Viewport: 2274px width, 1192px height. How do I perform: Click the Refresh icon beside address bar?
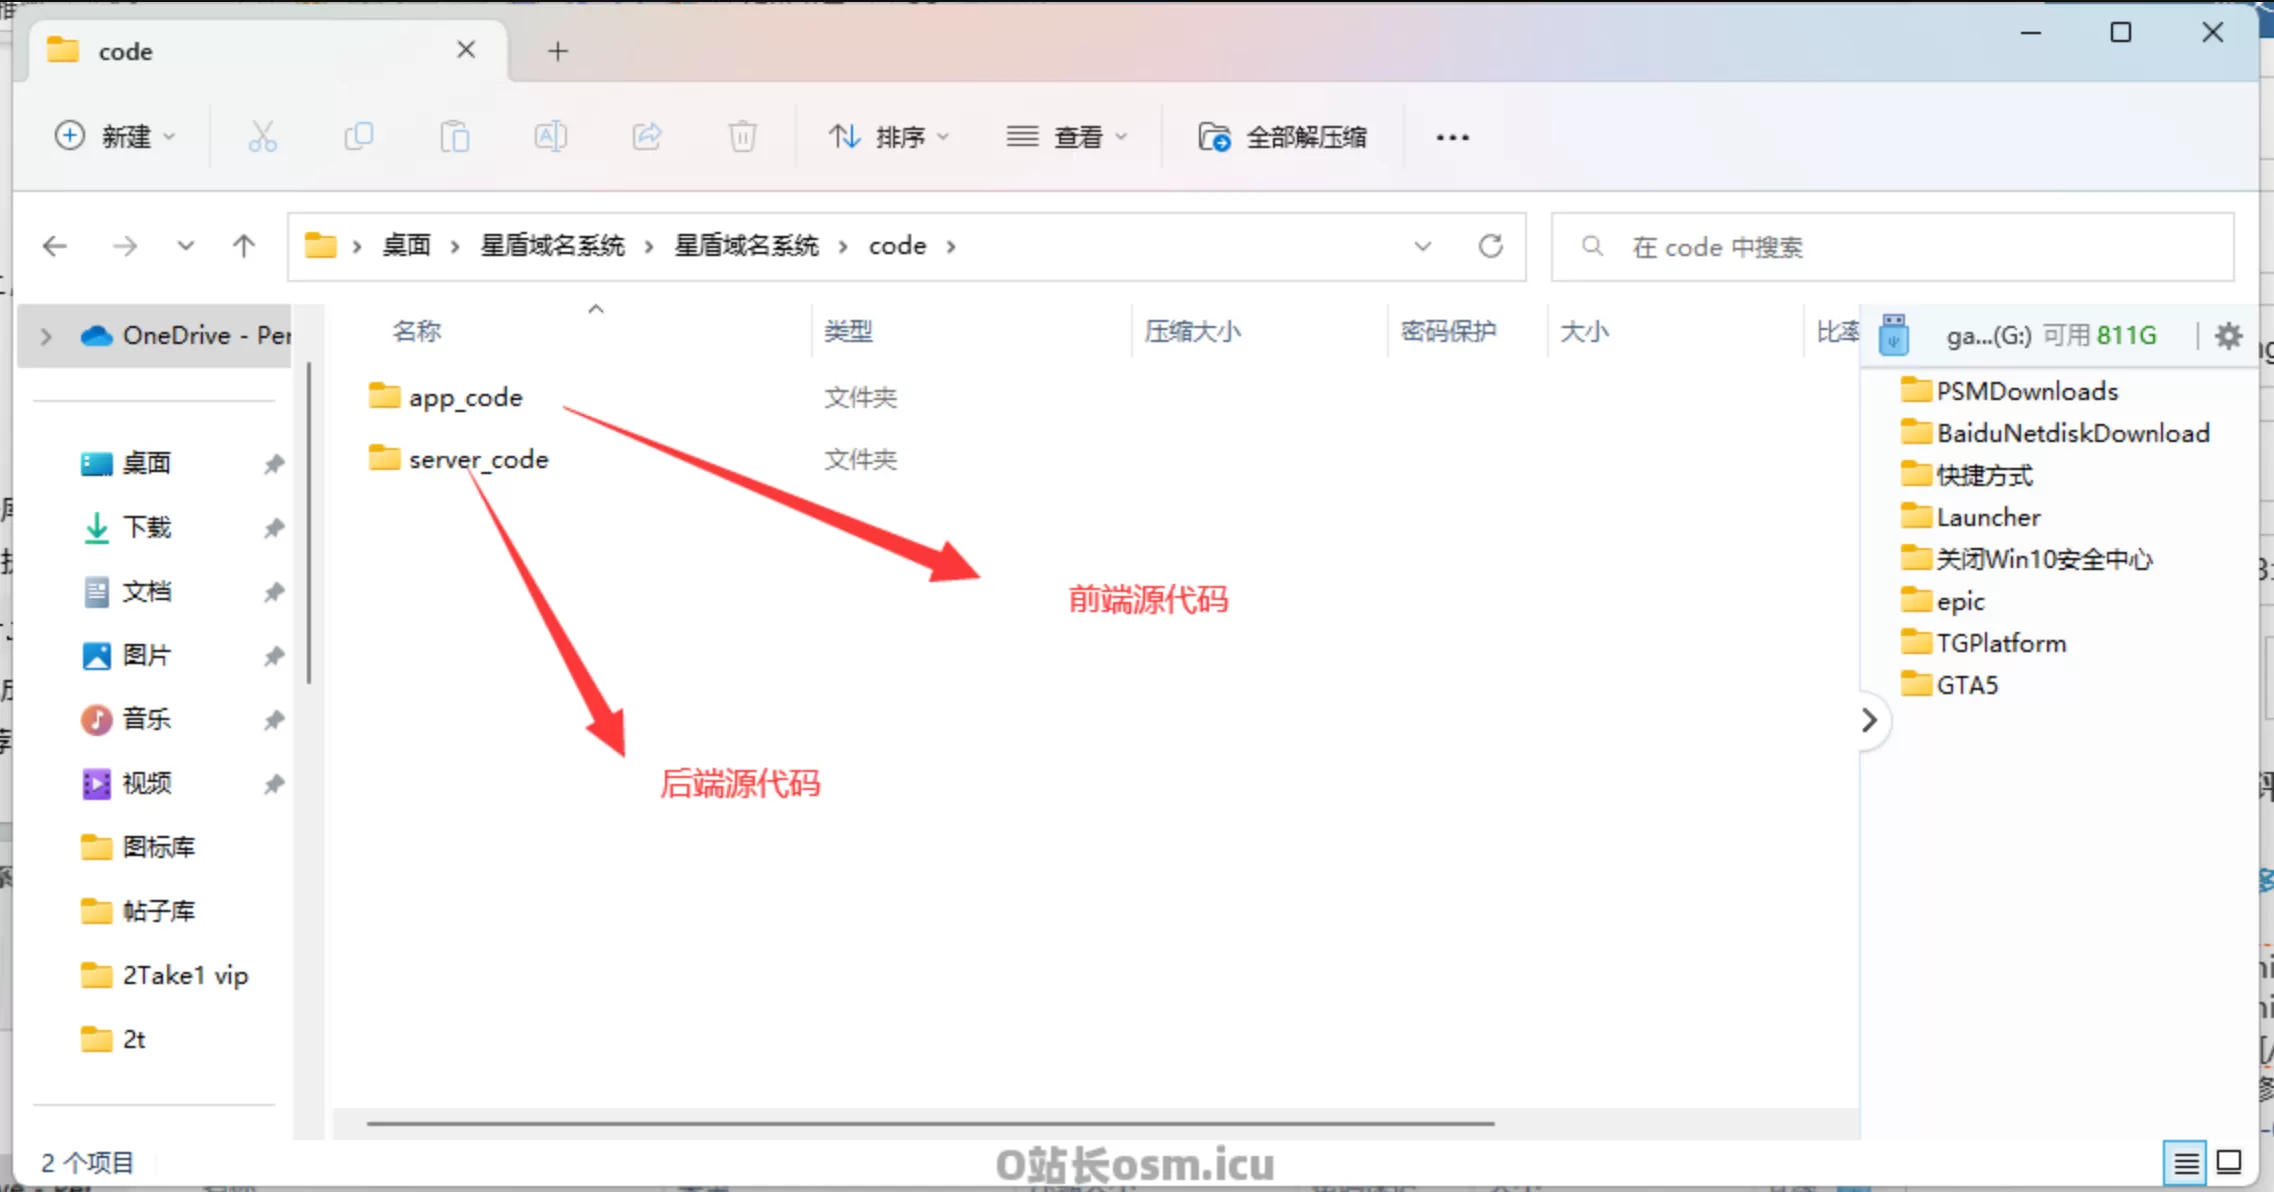click(1490, 246)
